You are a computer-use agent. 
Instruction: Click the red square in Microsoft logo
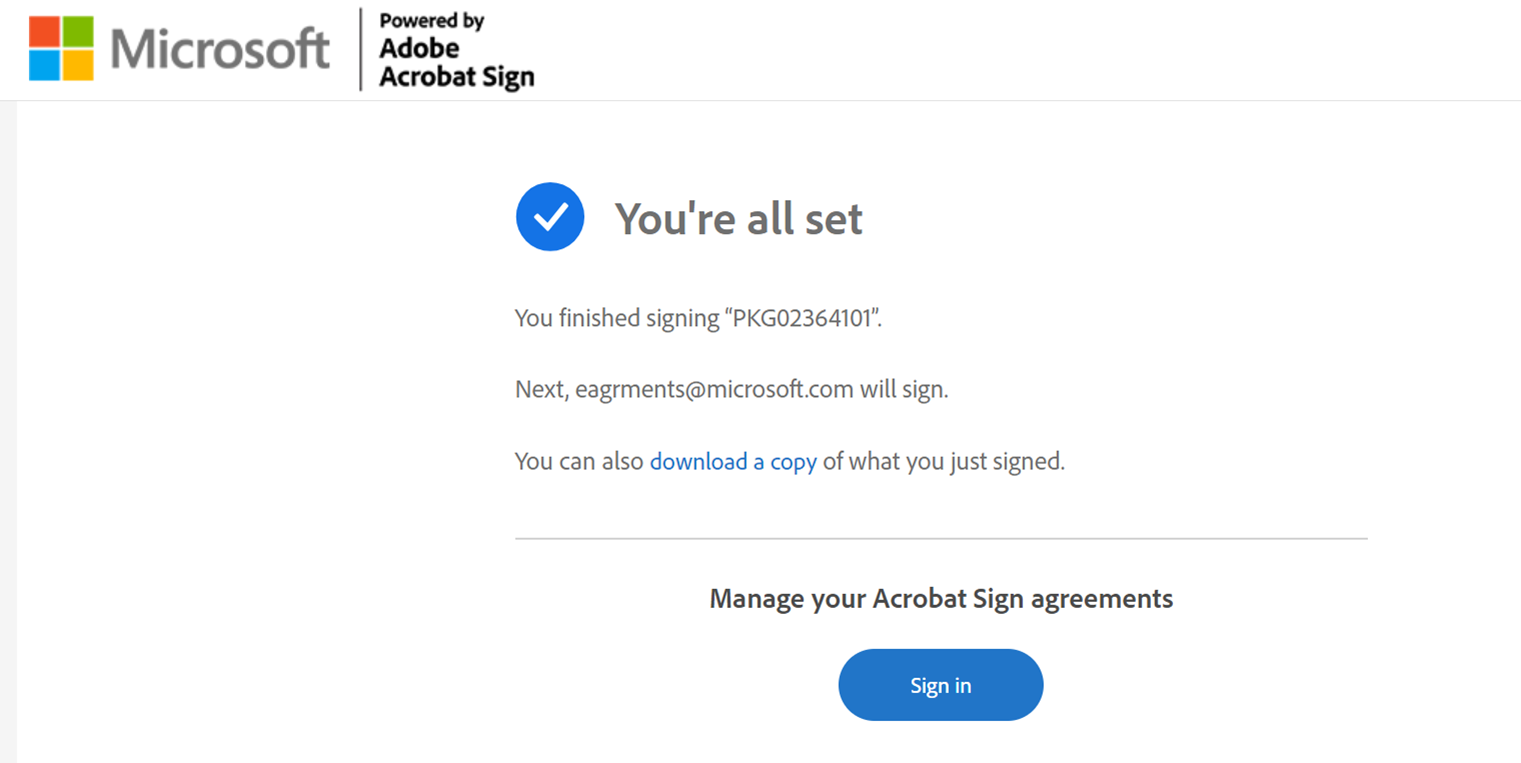[44, 31]
